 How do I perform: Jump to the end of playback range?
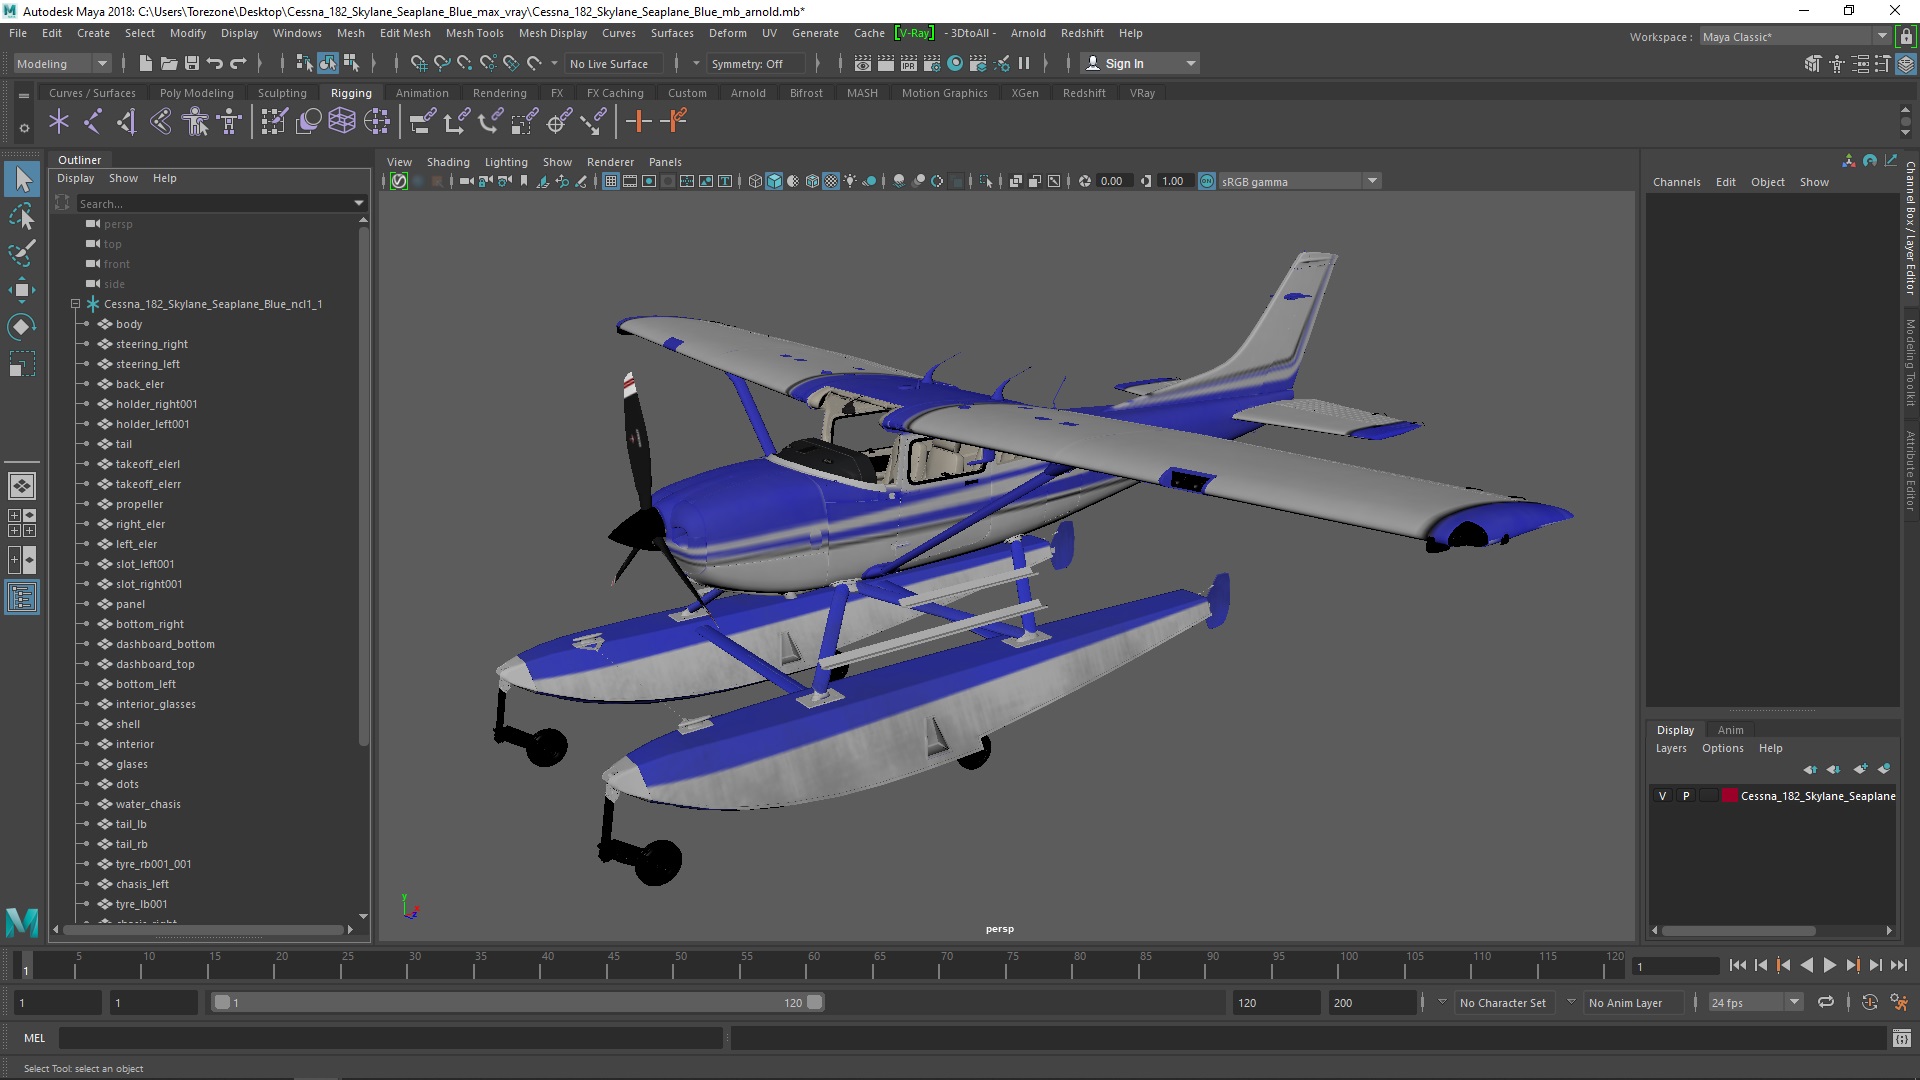pyautogui.click(x=1899, y=965)
